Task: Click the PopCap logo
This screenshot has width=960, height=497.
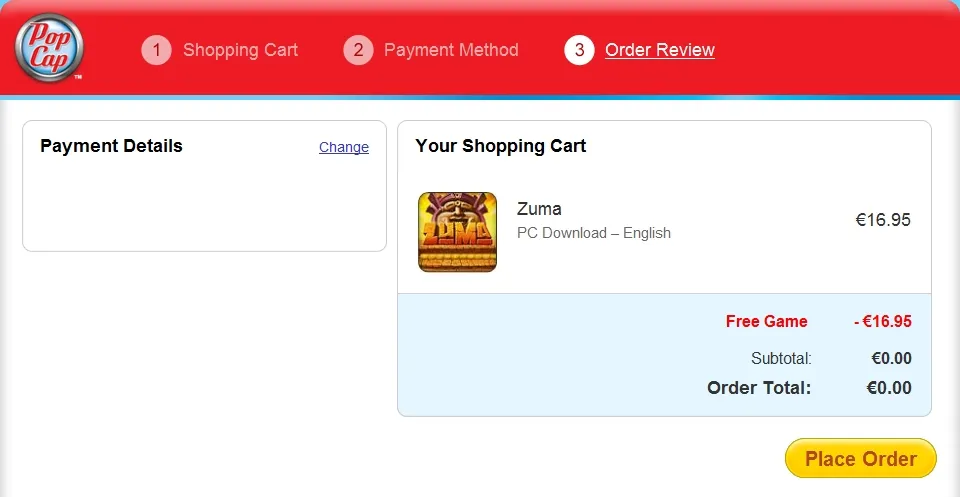Action: click(x=49, y=47)
